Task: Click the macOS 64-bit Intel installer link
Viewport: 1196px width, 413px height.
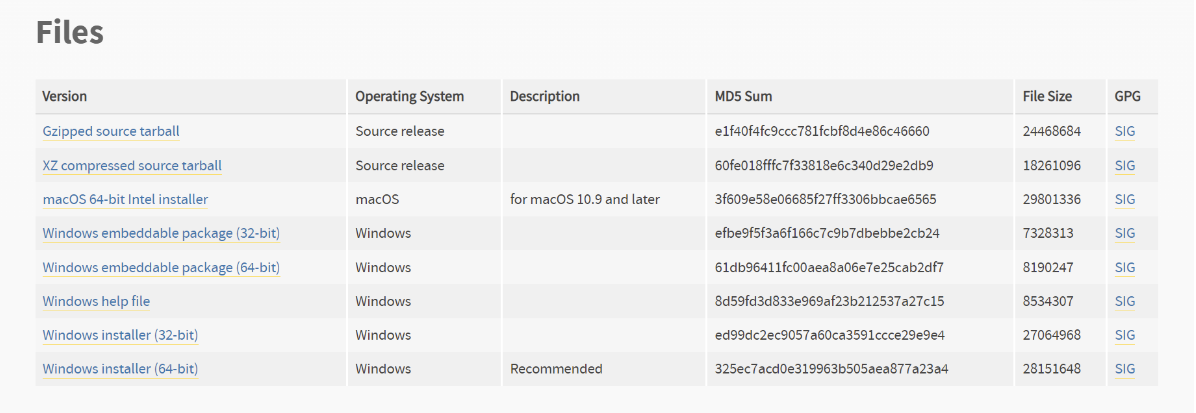Action: coord(125,199)
